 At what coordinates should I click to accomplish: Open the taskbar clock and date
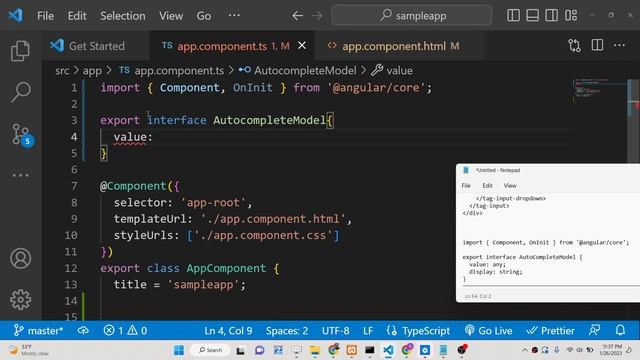(611, 350)
